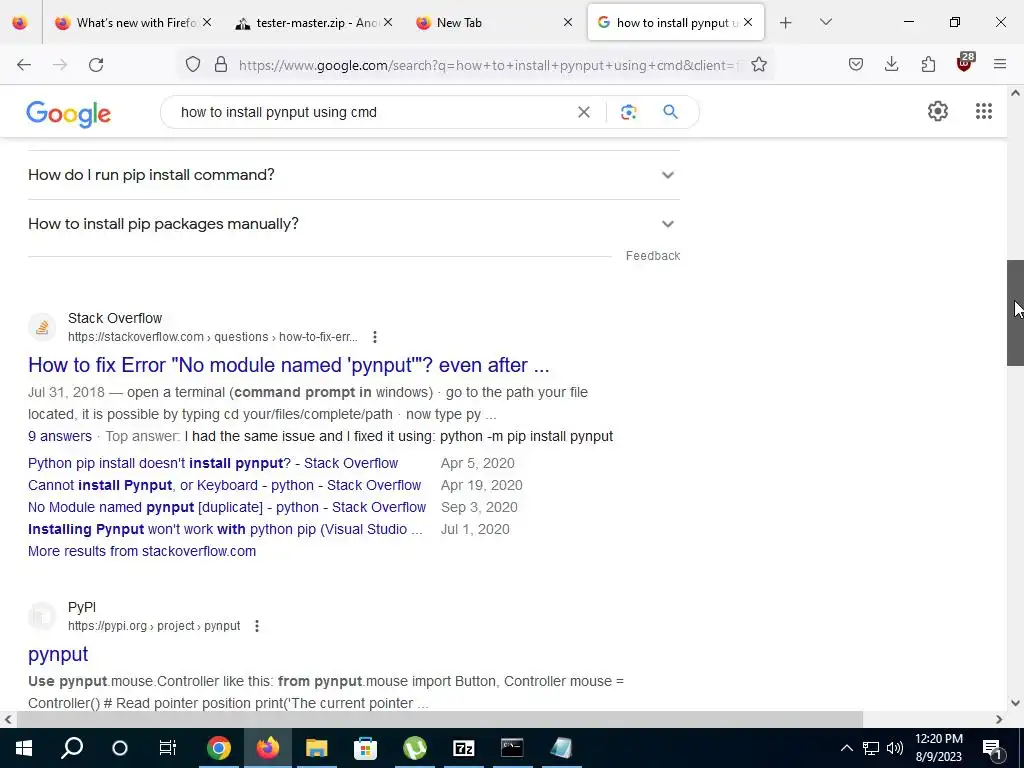Open "No Module named pynput [duplicate]" link

[227, 507]
